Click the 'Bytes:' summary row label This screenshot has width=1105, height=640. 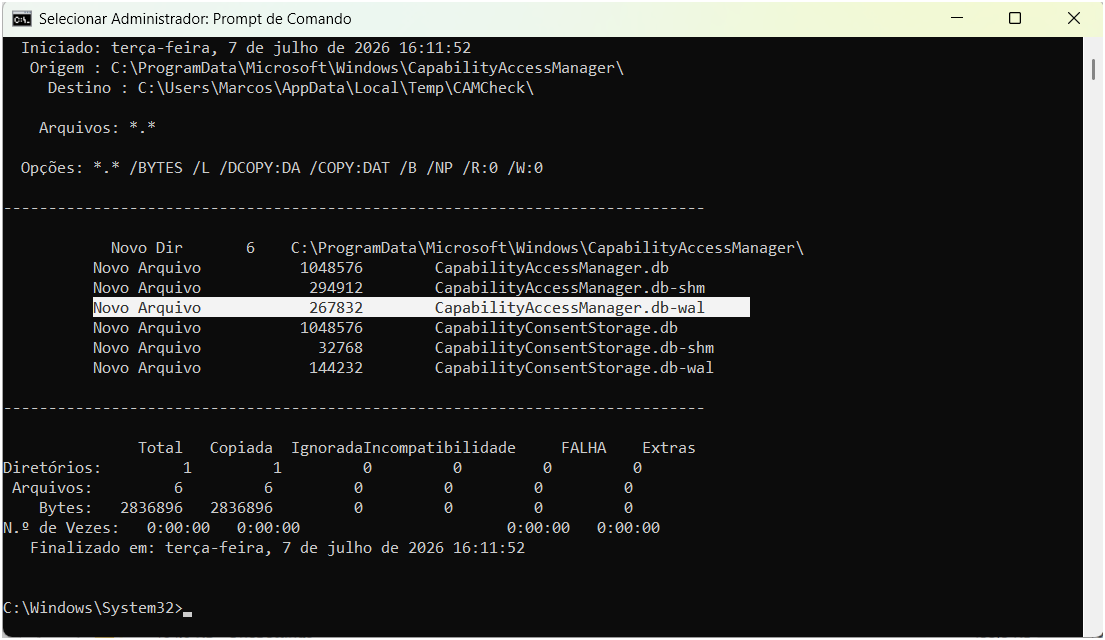[x=66, y=508]
